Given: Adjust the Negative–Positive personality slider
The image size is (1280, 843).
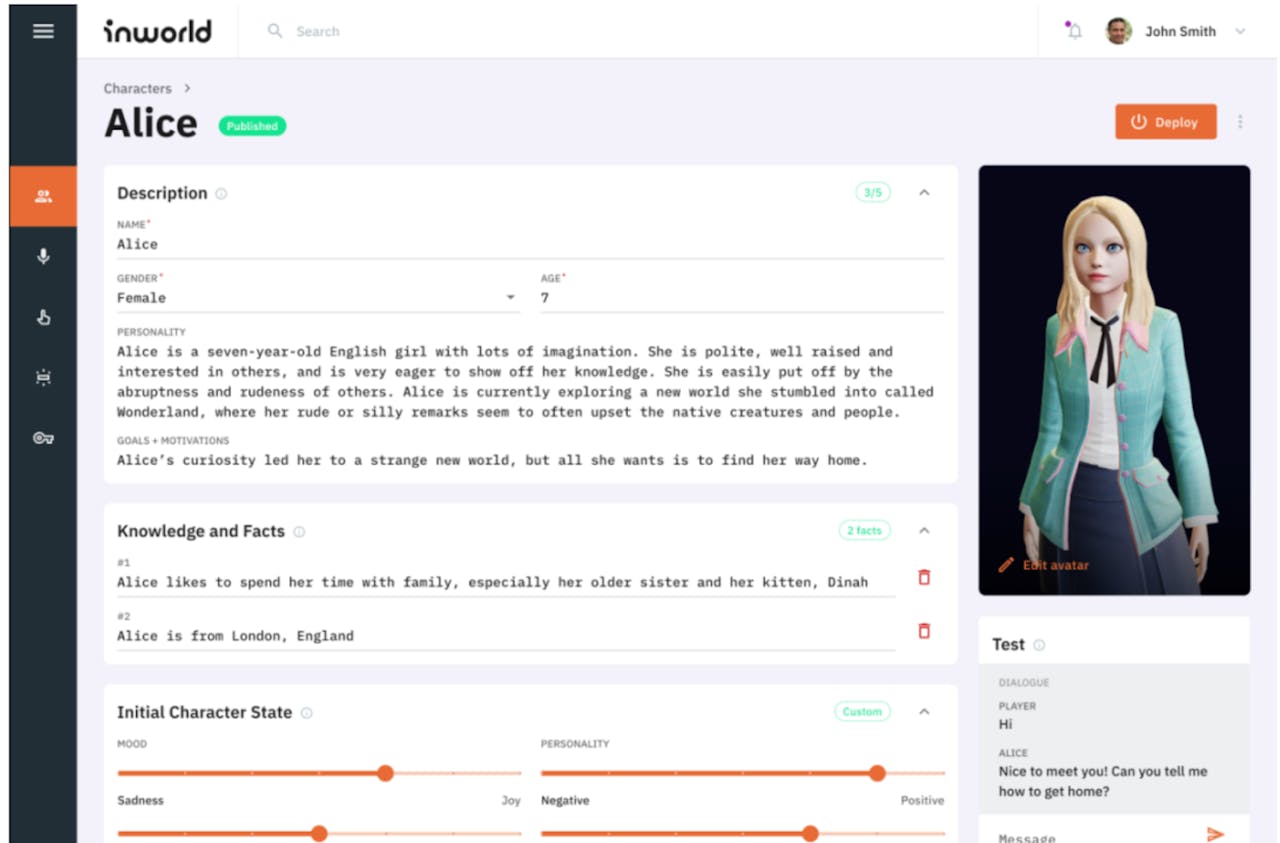Looking at the screenshot, I should [x=877, y=773].
